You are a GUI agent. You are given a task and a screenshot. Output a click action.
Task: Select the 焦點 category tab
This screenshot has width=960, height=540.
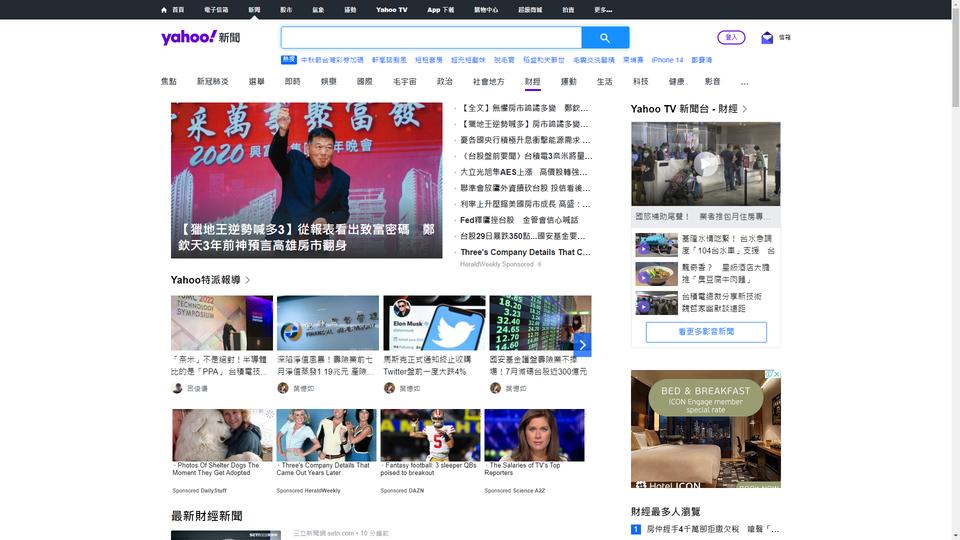coord(168,81)
